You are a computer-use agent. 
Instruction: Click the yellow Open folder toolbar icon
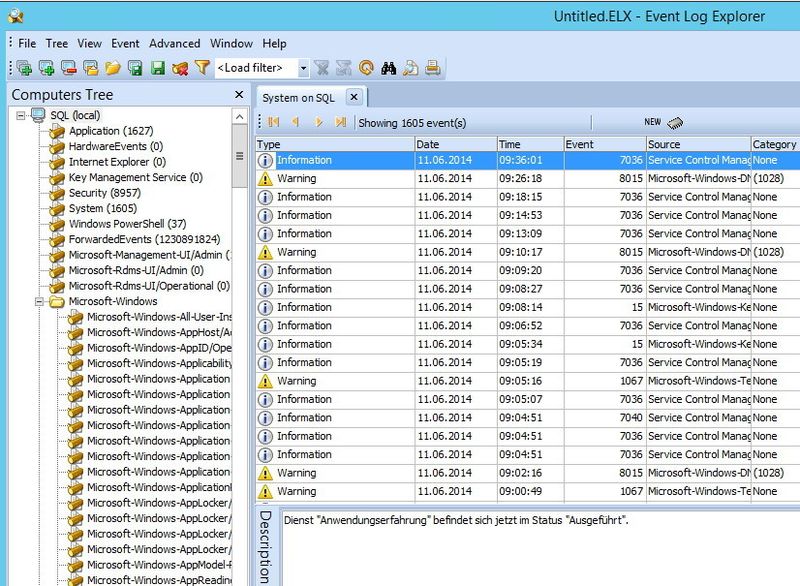point(113,68)
